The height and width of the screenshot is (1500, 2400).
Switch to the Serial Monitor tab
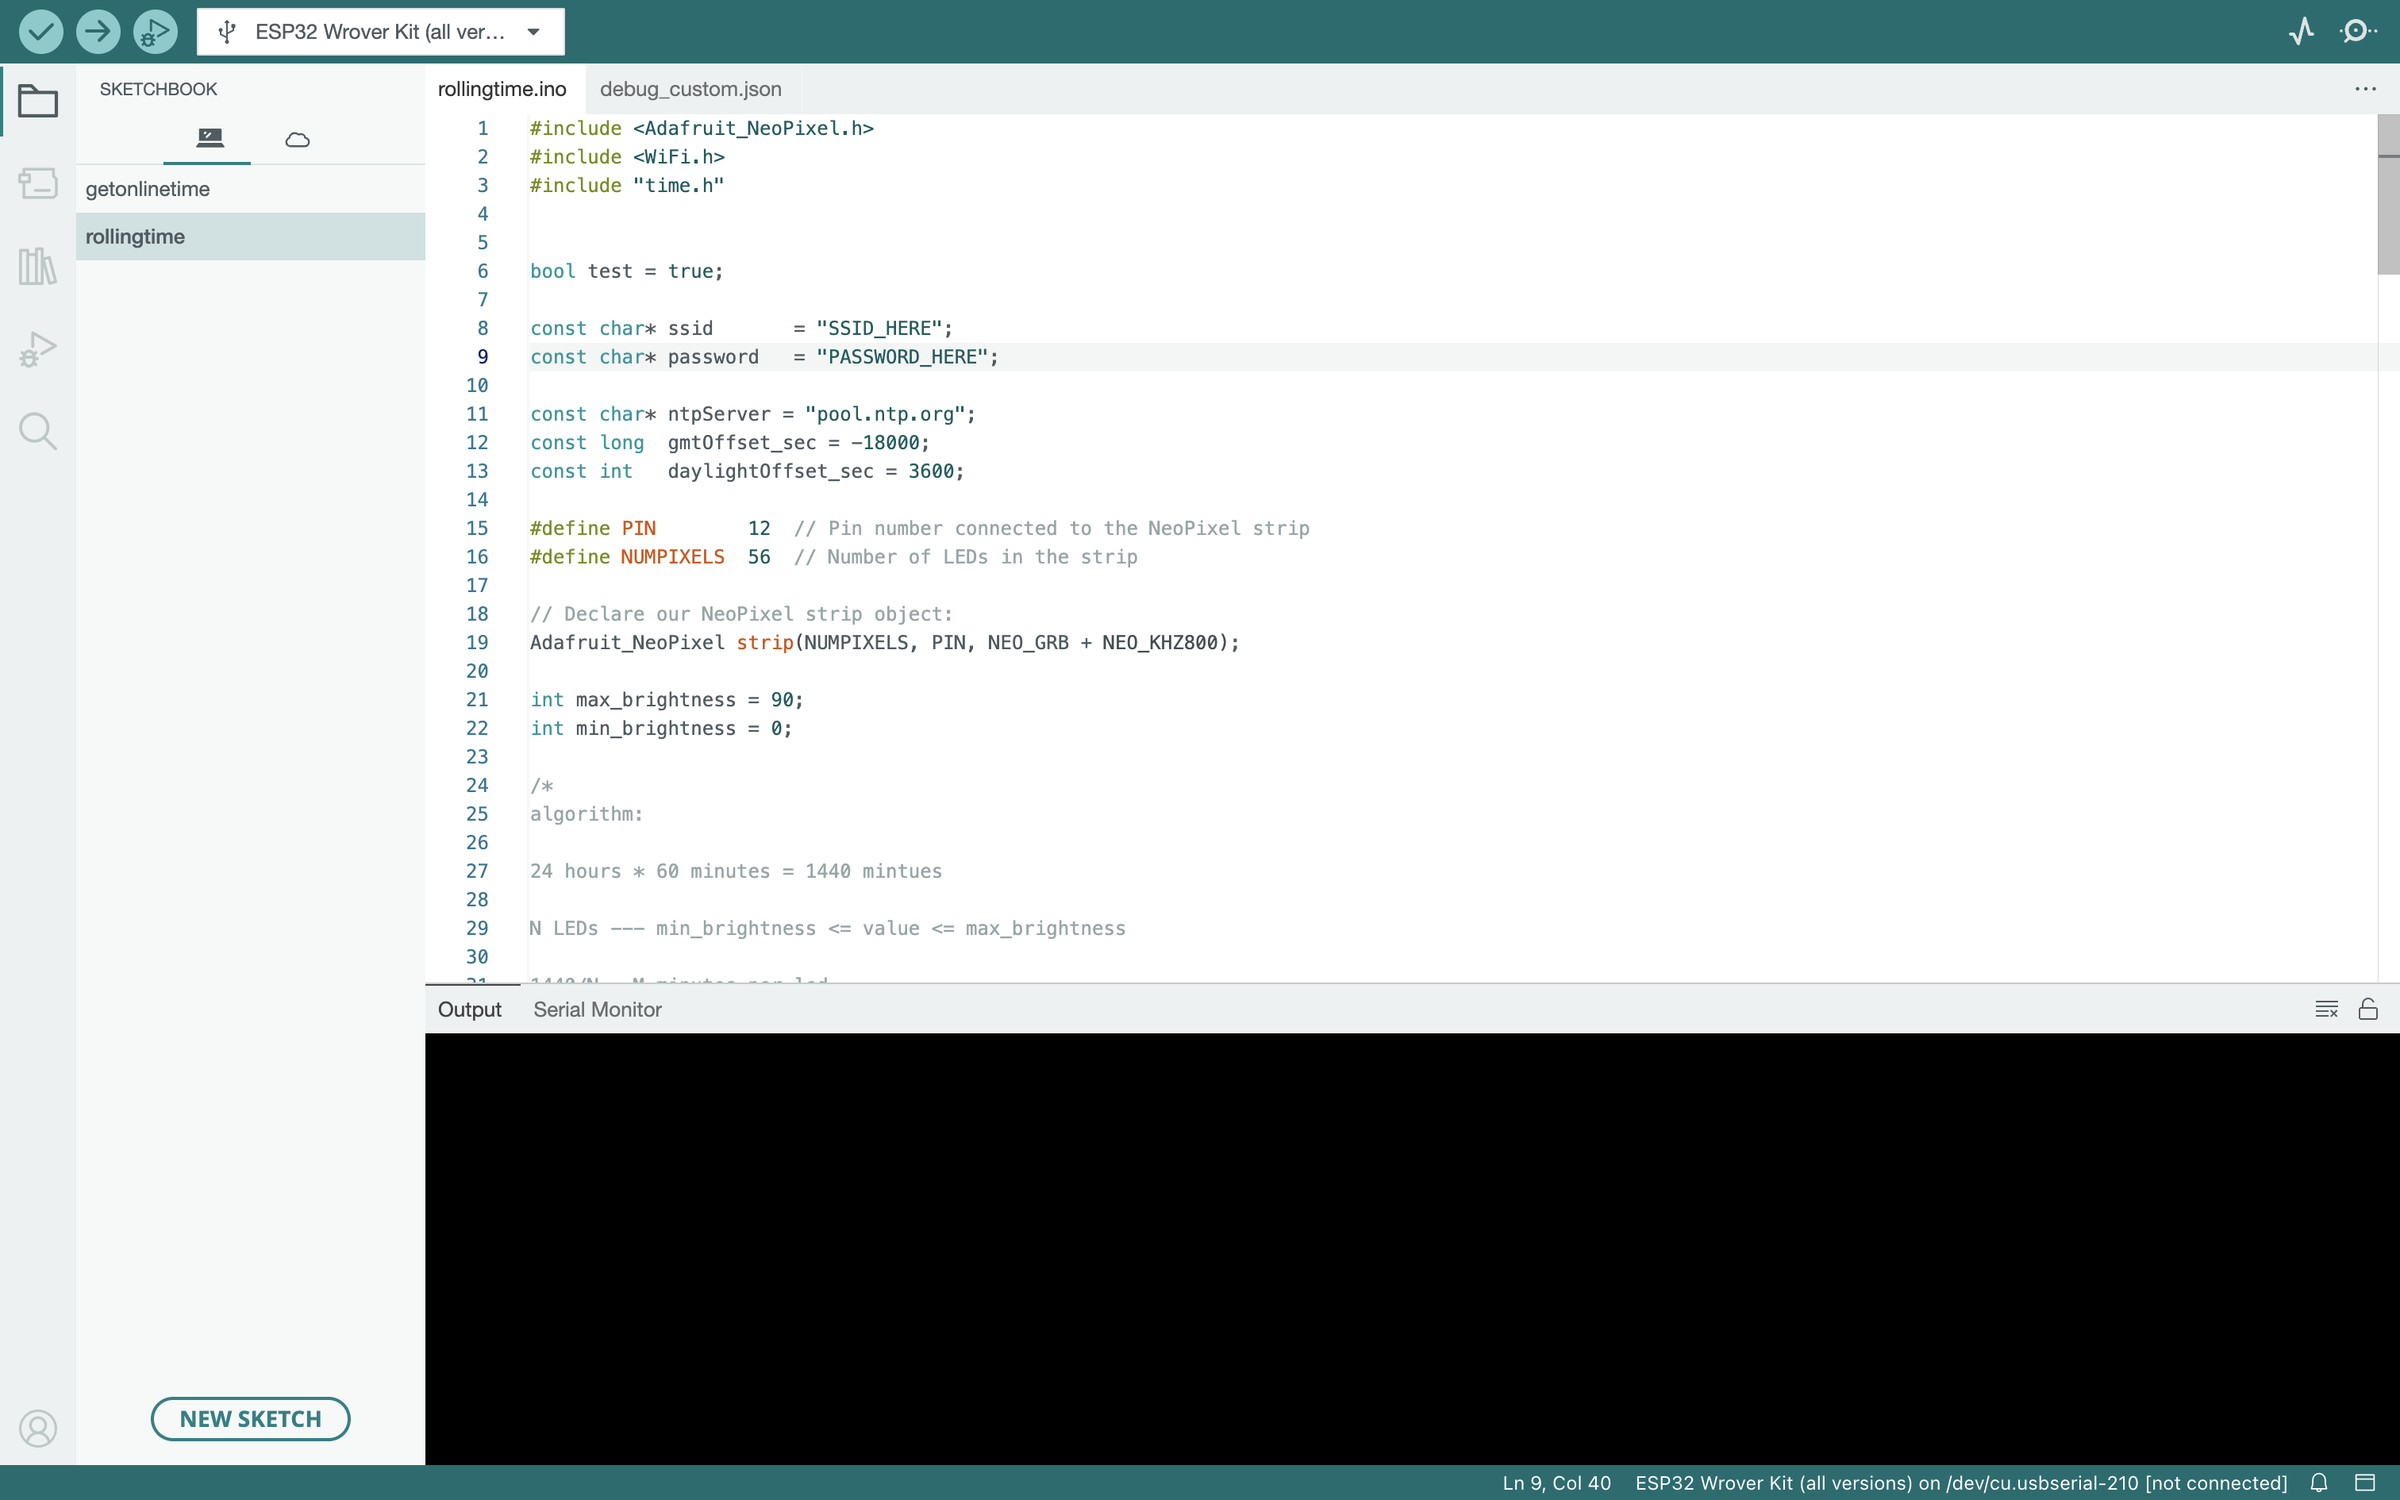(597, 1009)
